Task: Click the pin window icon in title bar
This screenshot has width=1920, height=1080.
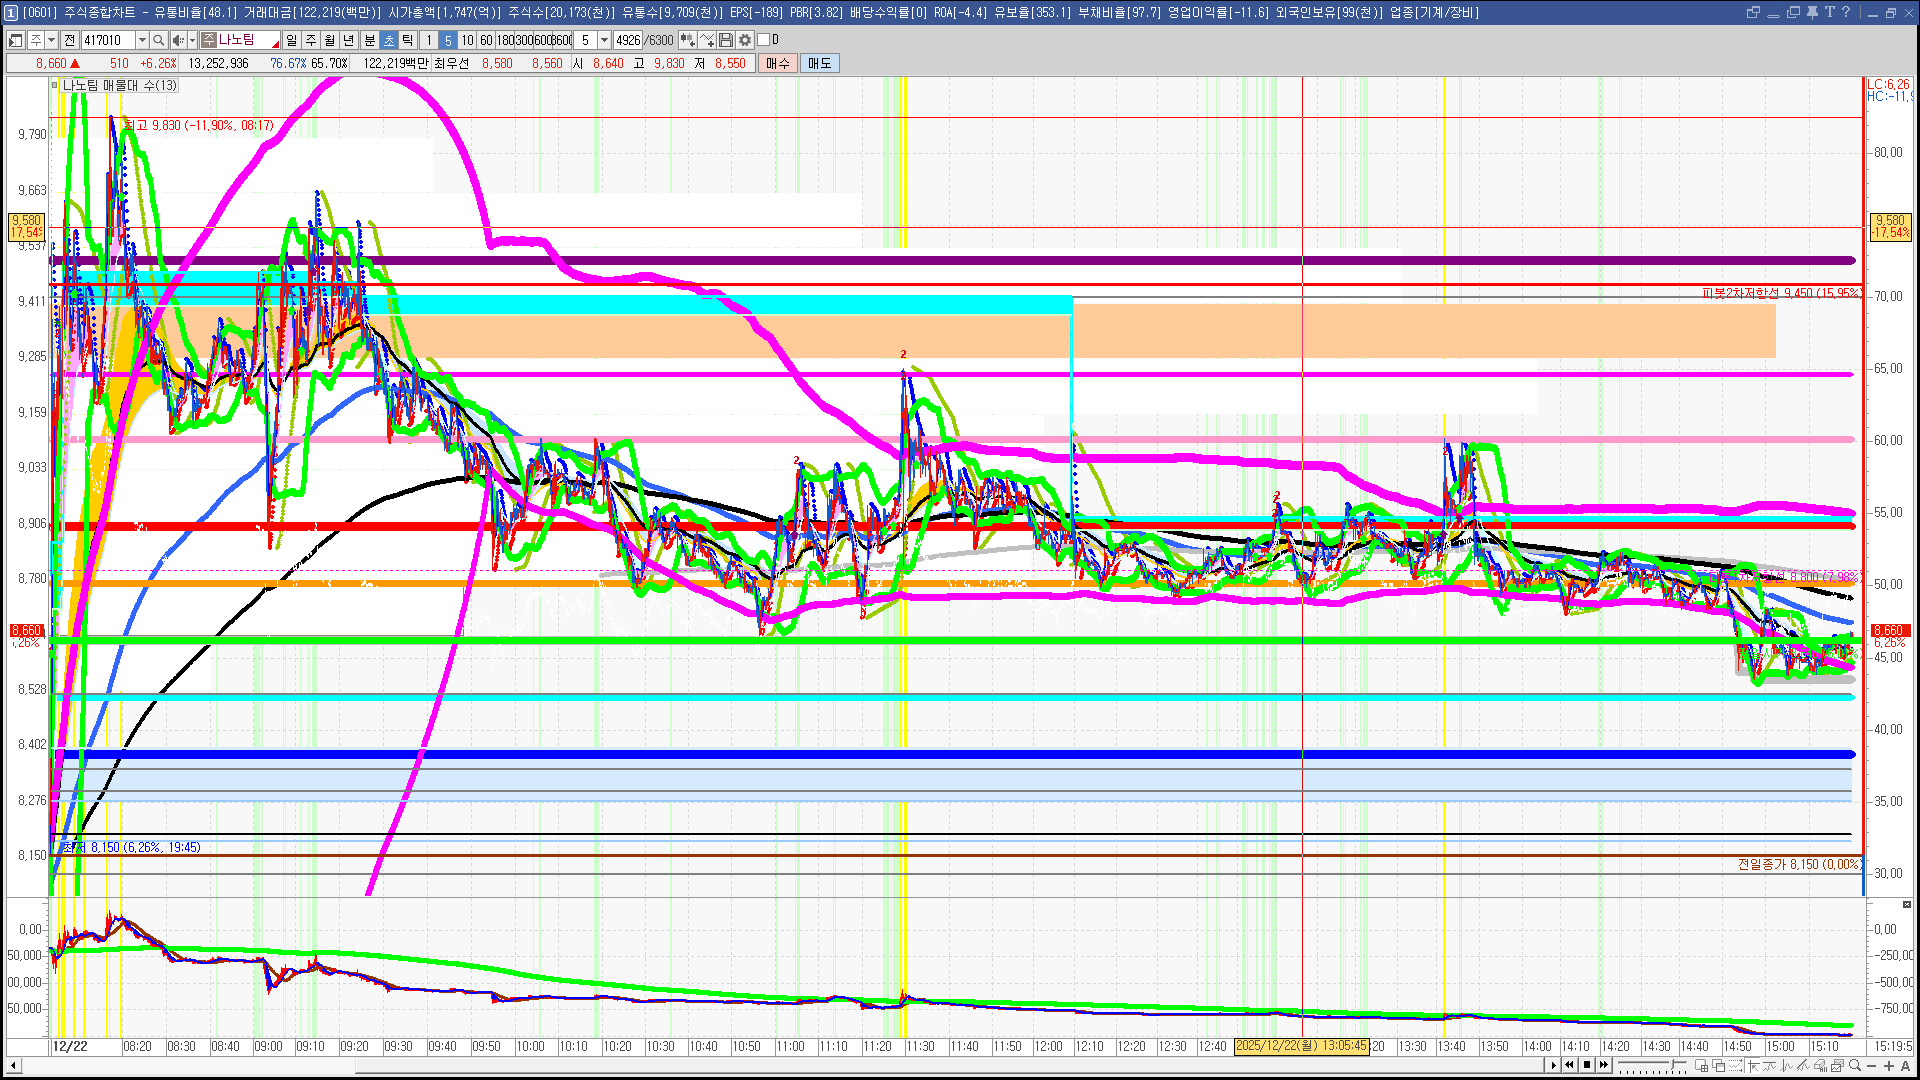Action: pos(1812,12)
